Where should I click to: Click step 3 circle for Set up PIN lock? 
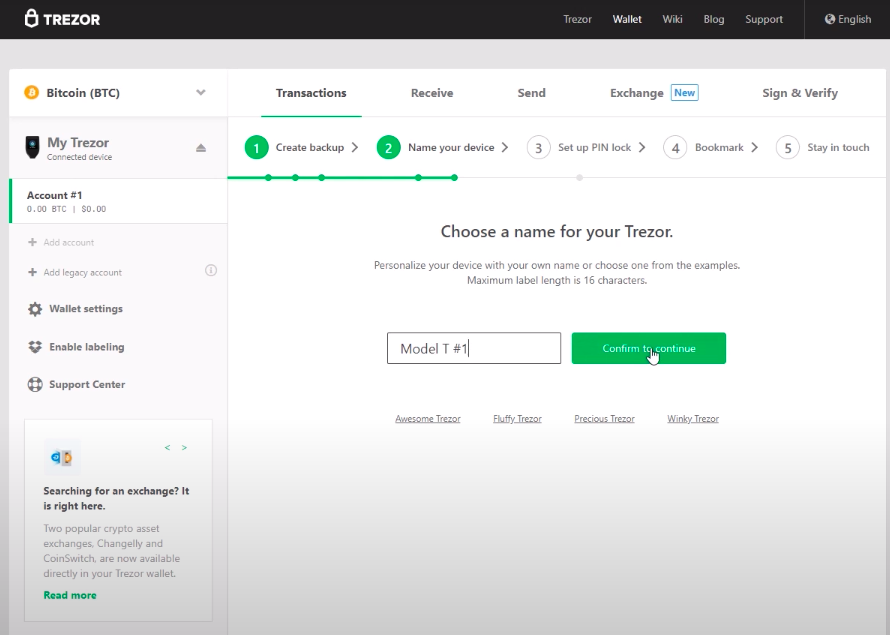point(539,148)
